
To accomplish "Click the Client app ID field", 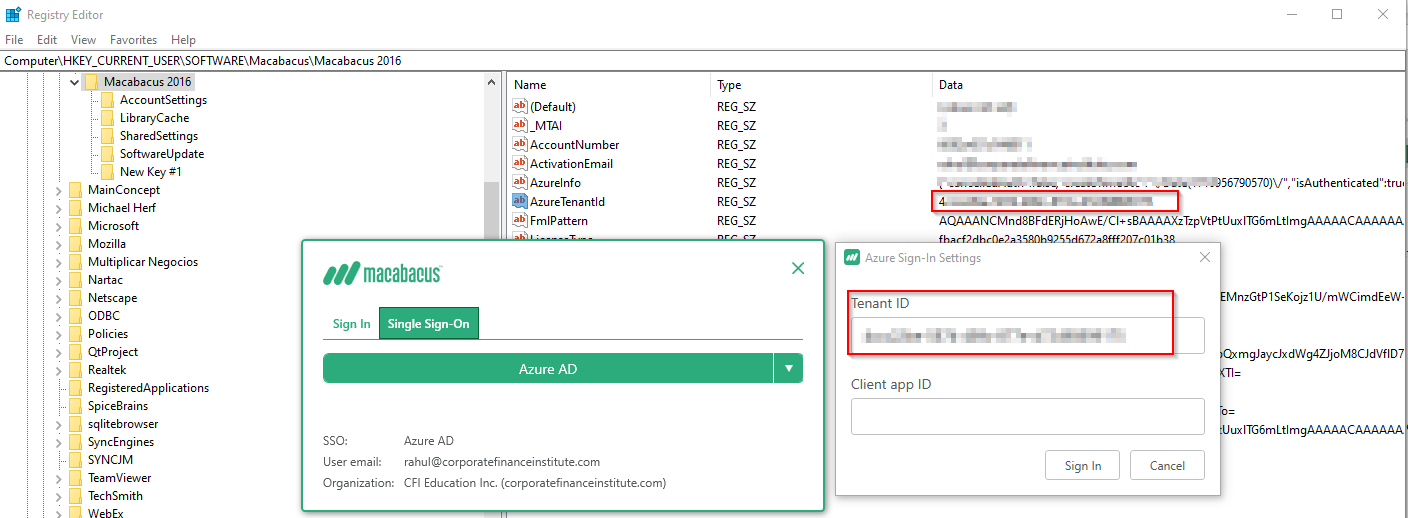I will (1027, 416).
